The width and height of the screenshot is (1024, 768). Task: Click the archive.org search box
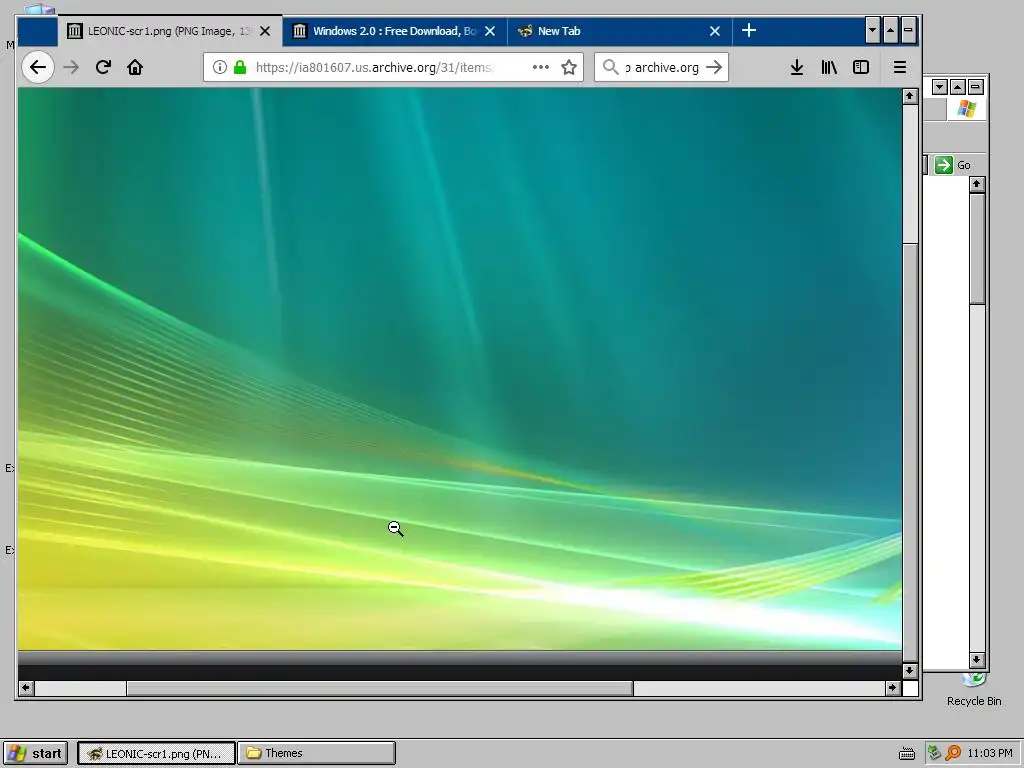pos(661,67)
